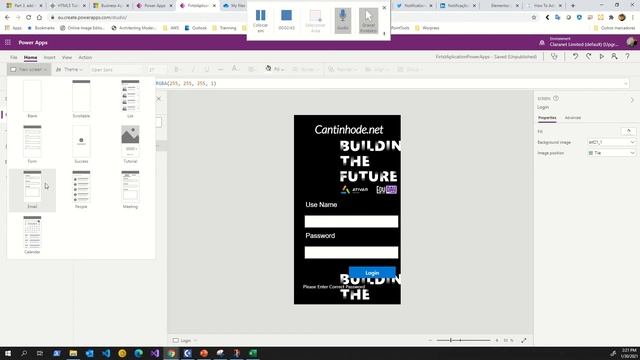The image size is (640, 360).
Task: Pick the Success screen template
Action: click(81, 144)
